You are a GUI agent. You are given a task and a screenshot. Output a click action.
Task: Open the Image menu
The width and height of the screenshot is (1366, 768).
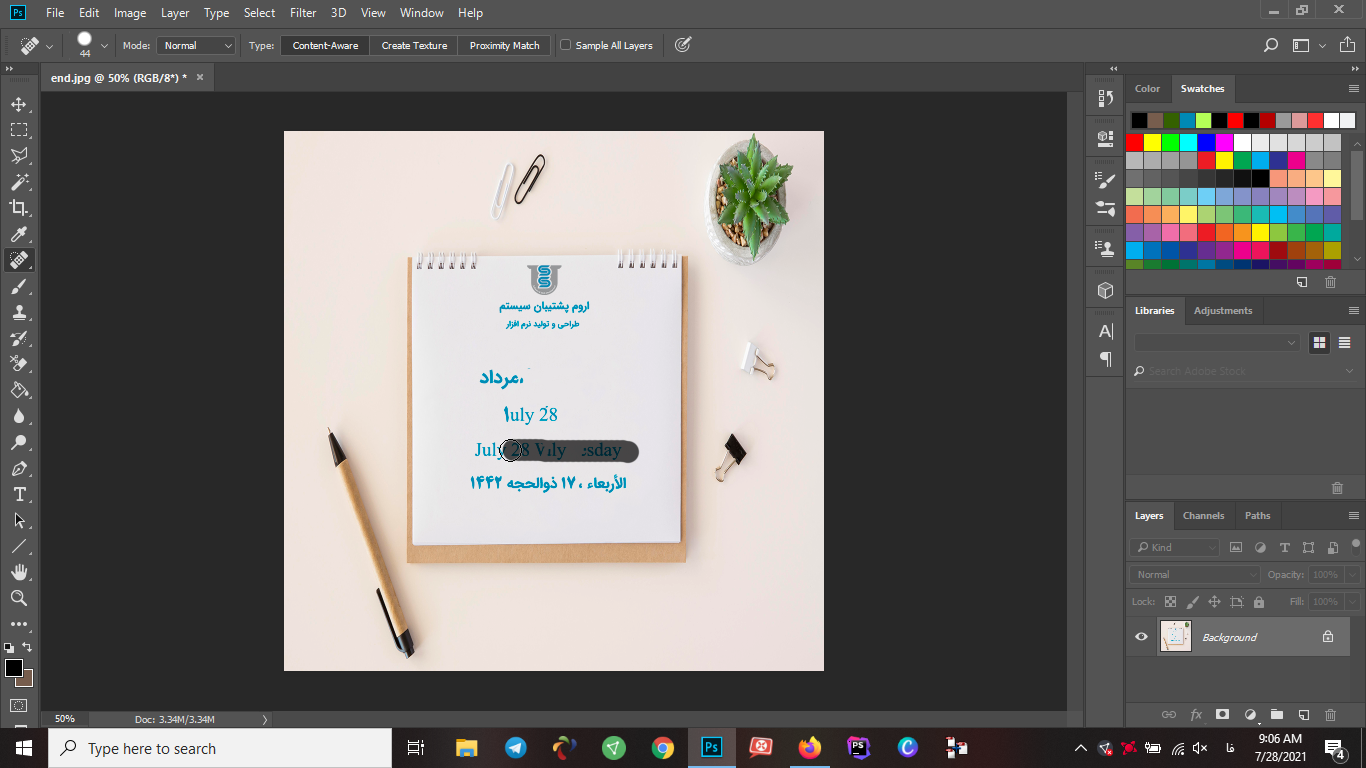point(130,13)
